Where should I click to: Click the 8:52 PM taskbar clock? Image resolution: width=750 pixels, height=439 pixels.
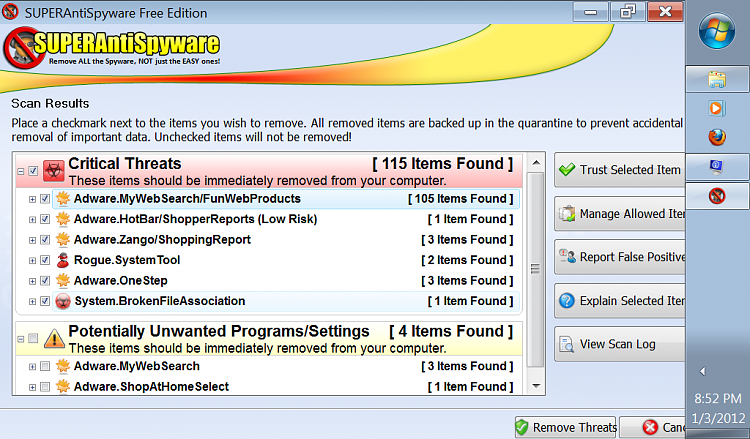coord(717,398)
